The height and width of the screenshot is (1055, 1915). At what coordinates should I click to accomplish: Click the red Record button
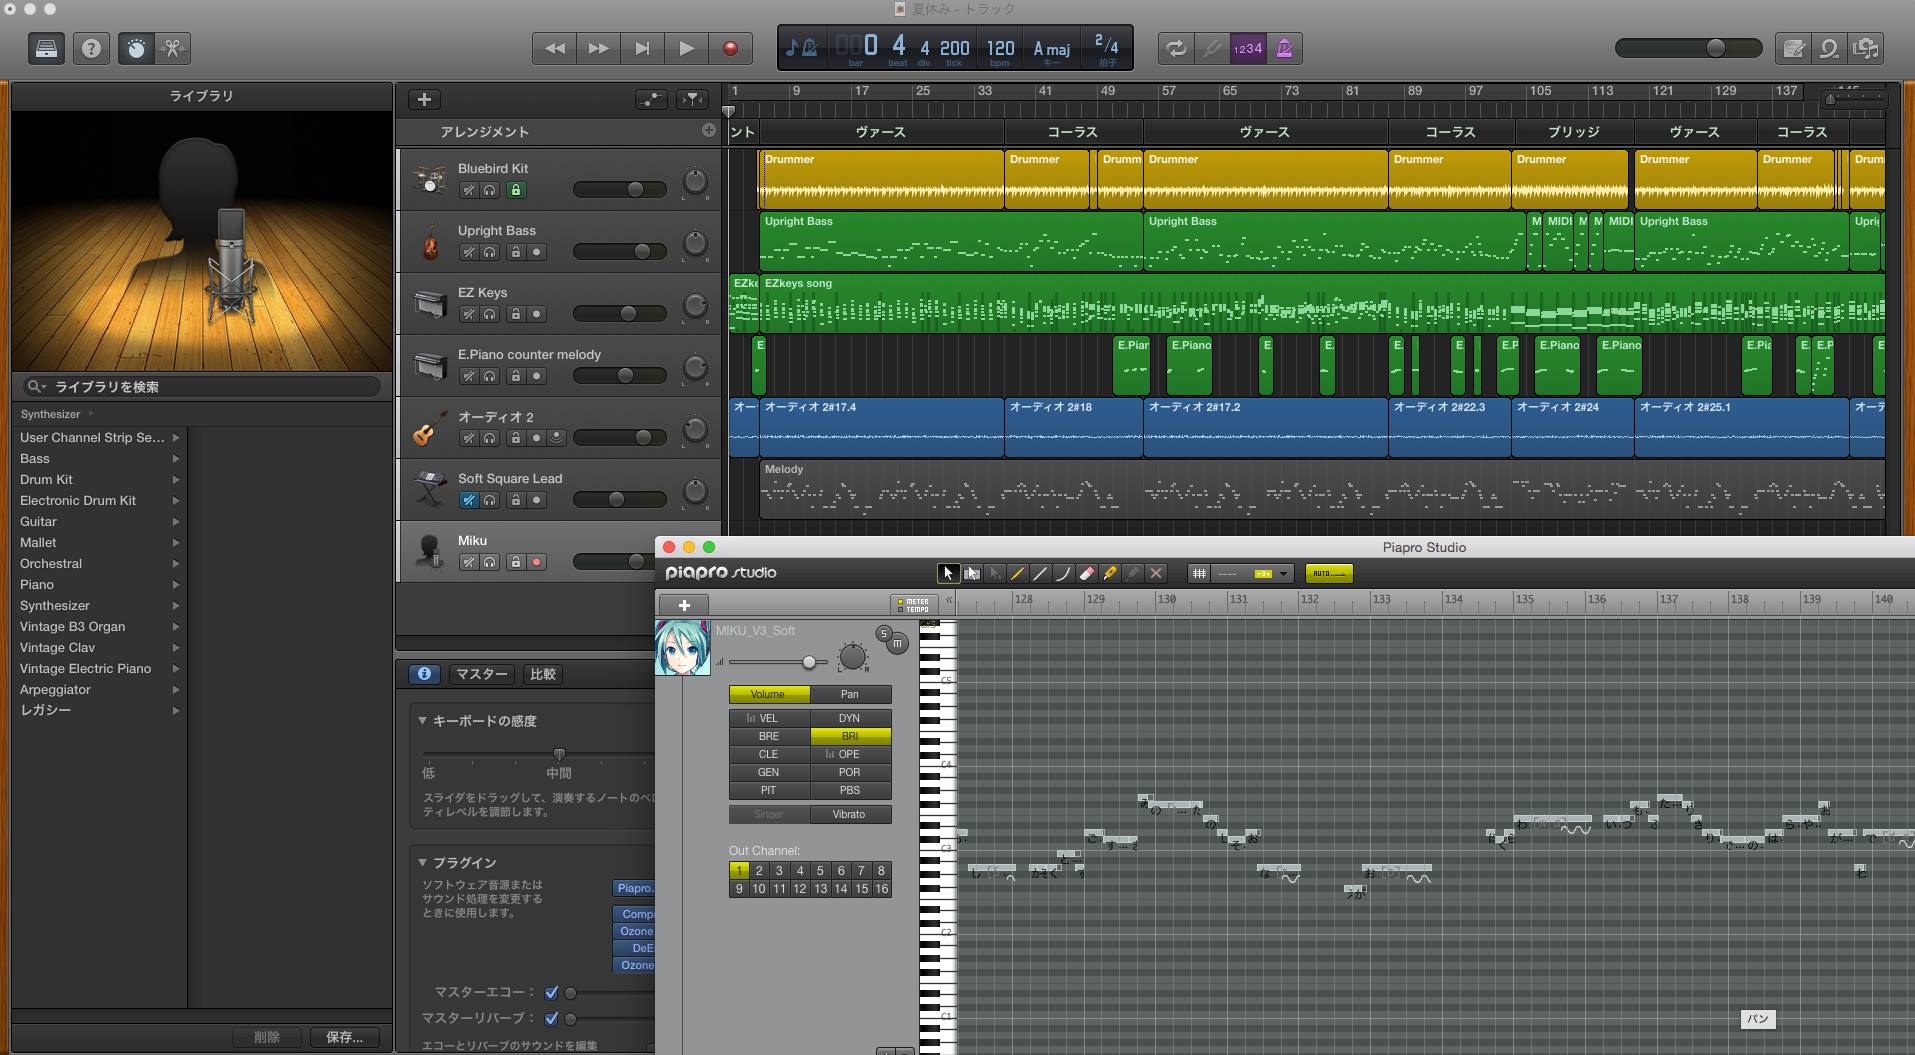coord(730,48)
